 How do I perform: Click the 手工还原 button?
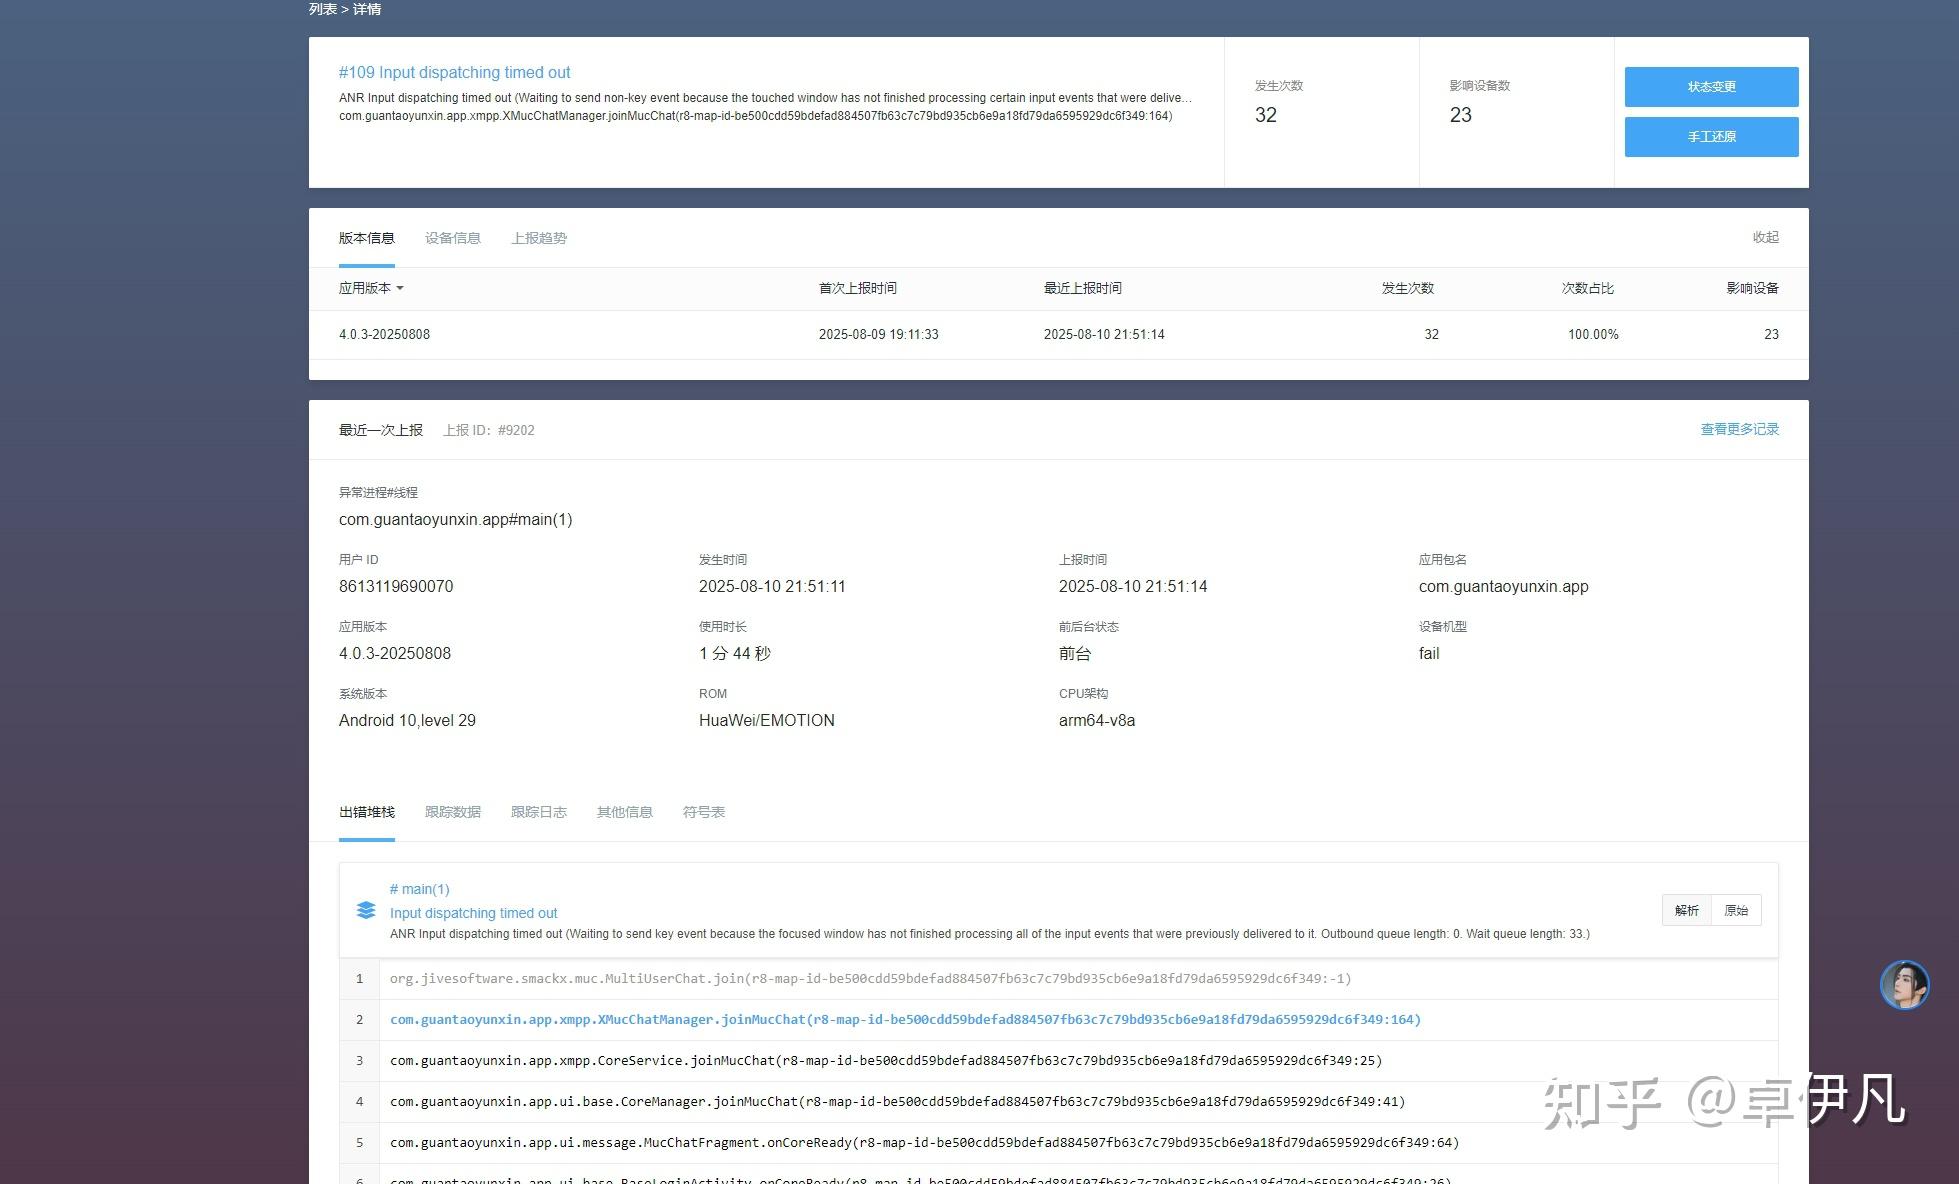(1710, 137)
